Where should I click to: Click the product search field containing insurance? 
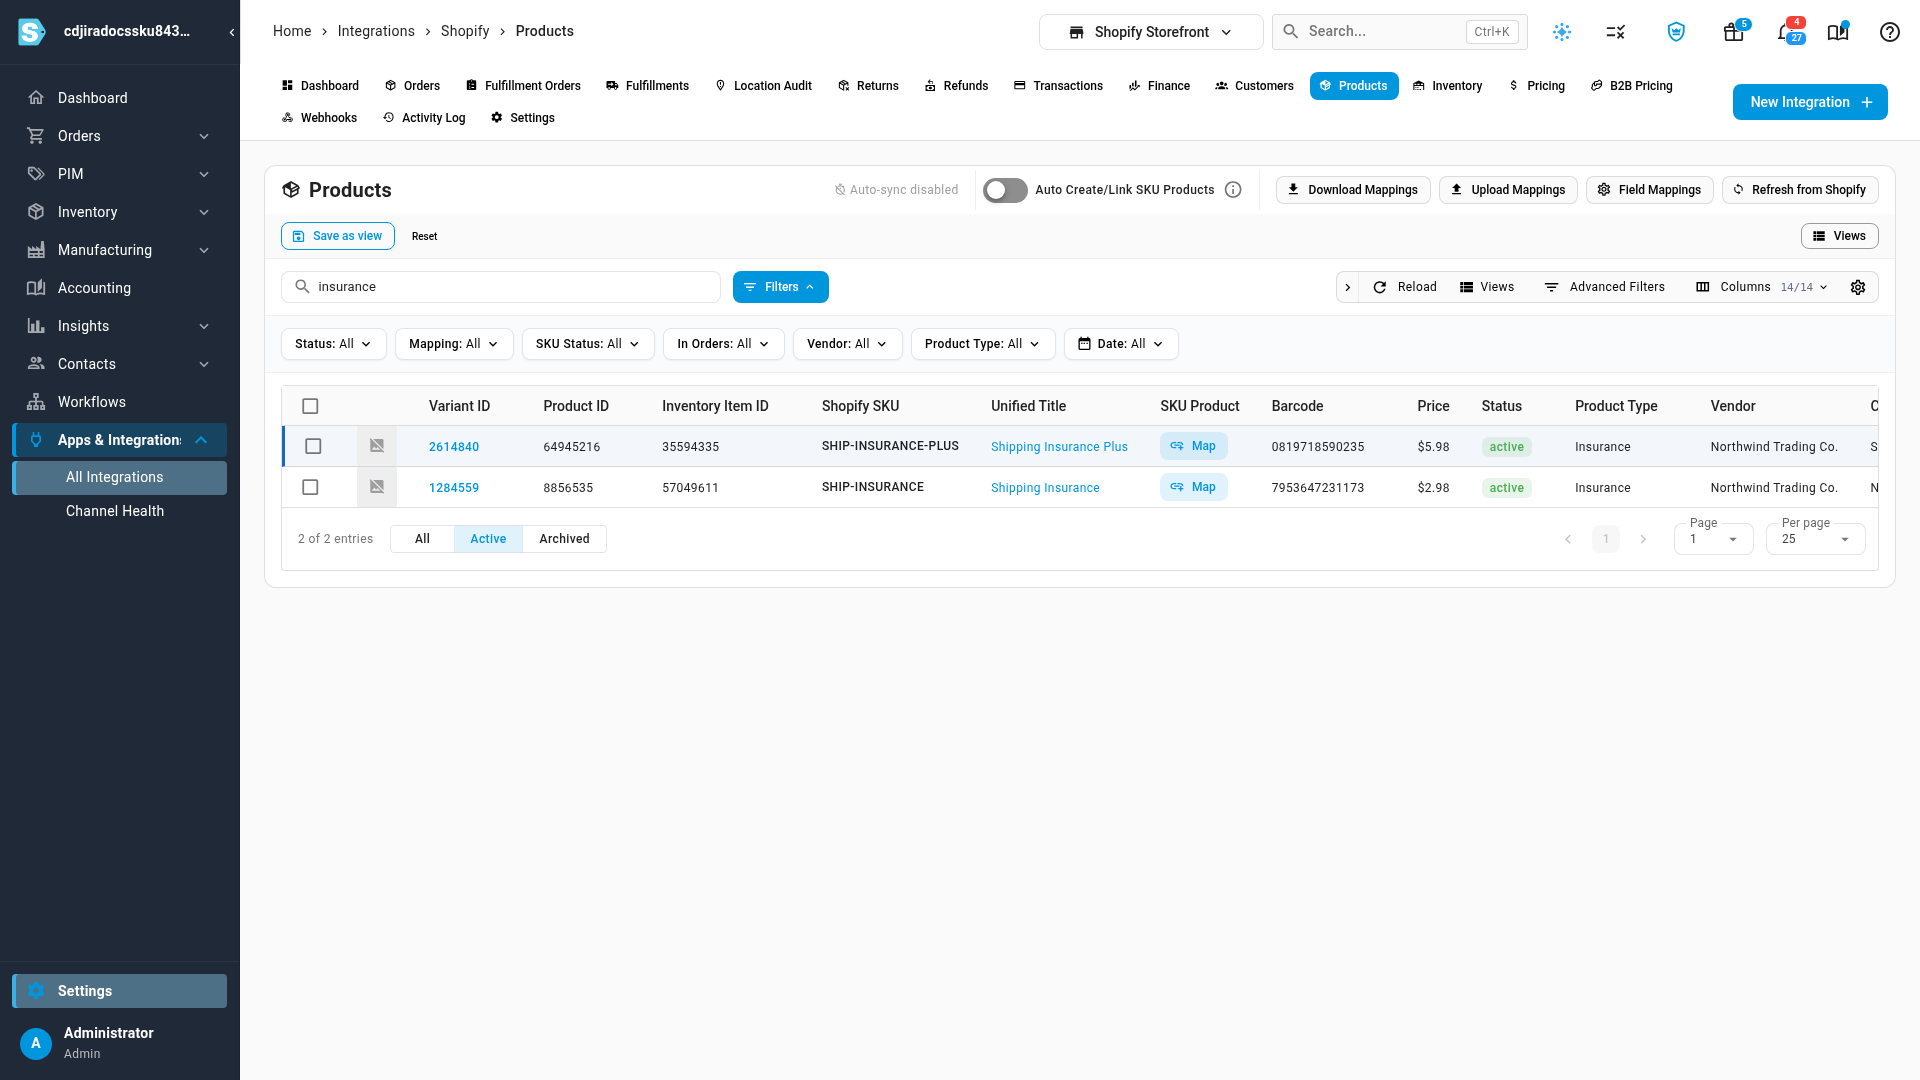tap(501, 287)
